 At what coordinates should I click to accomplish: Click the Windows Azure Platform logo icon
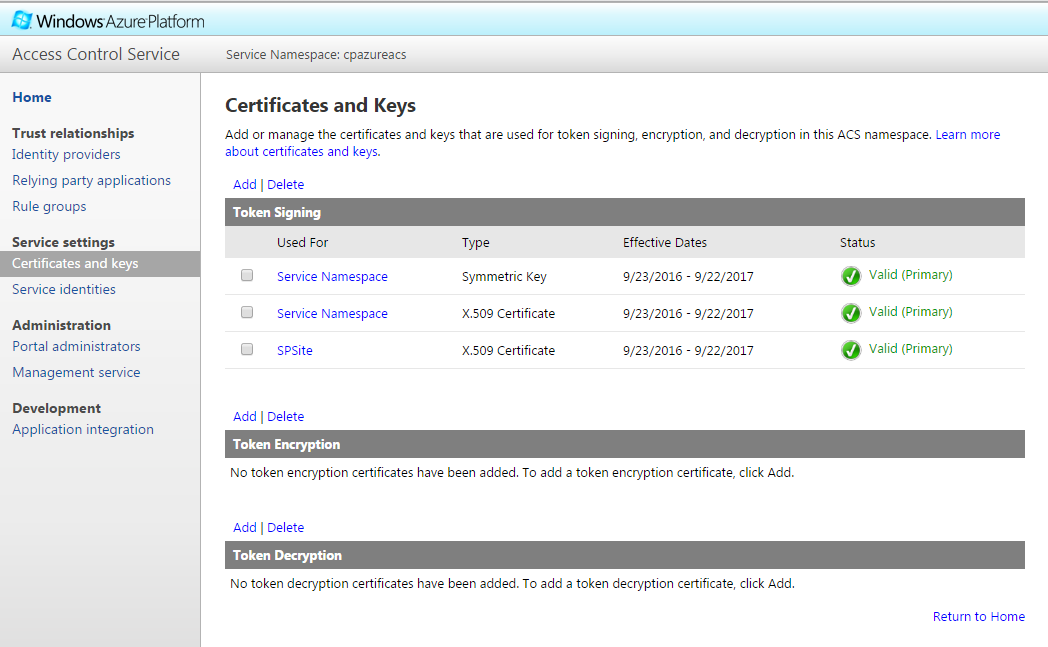click(21, 20)
